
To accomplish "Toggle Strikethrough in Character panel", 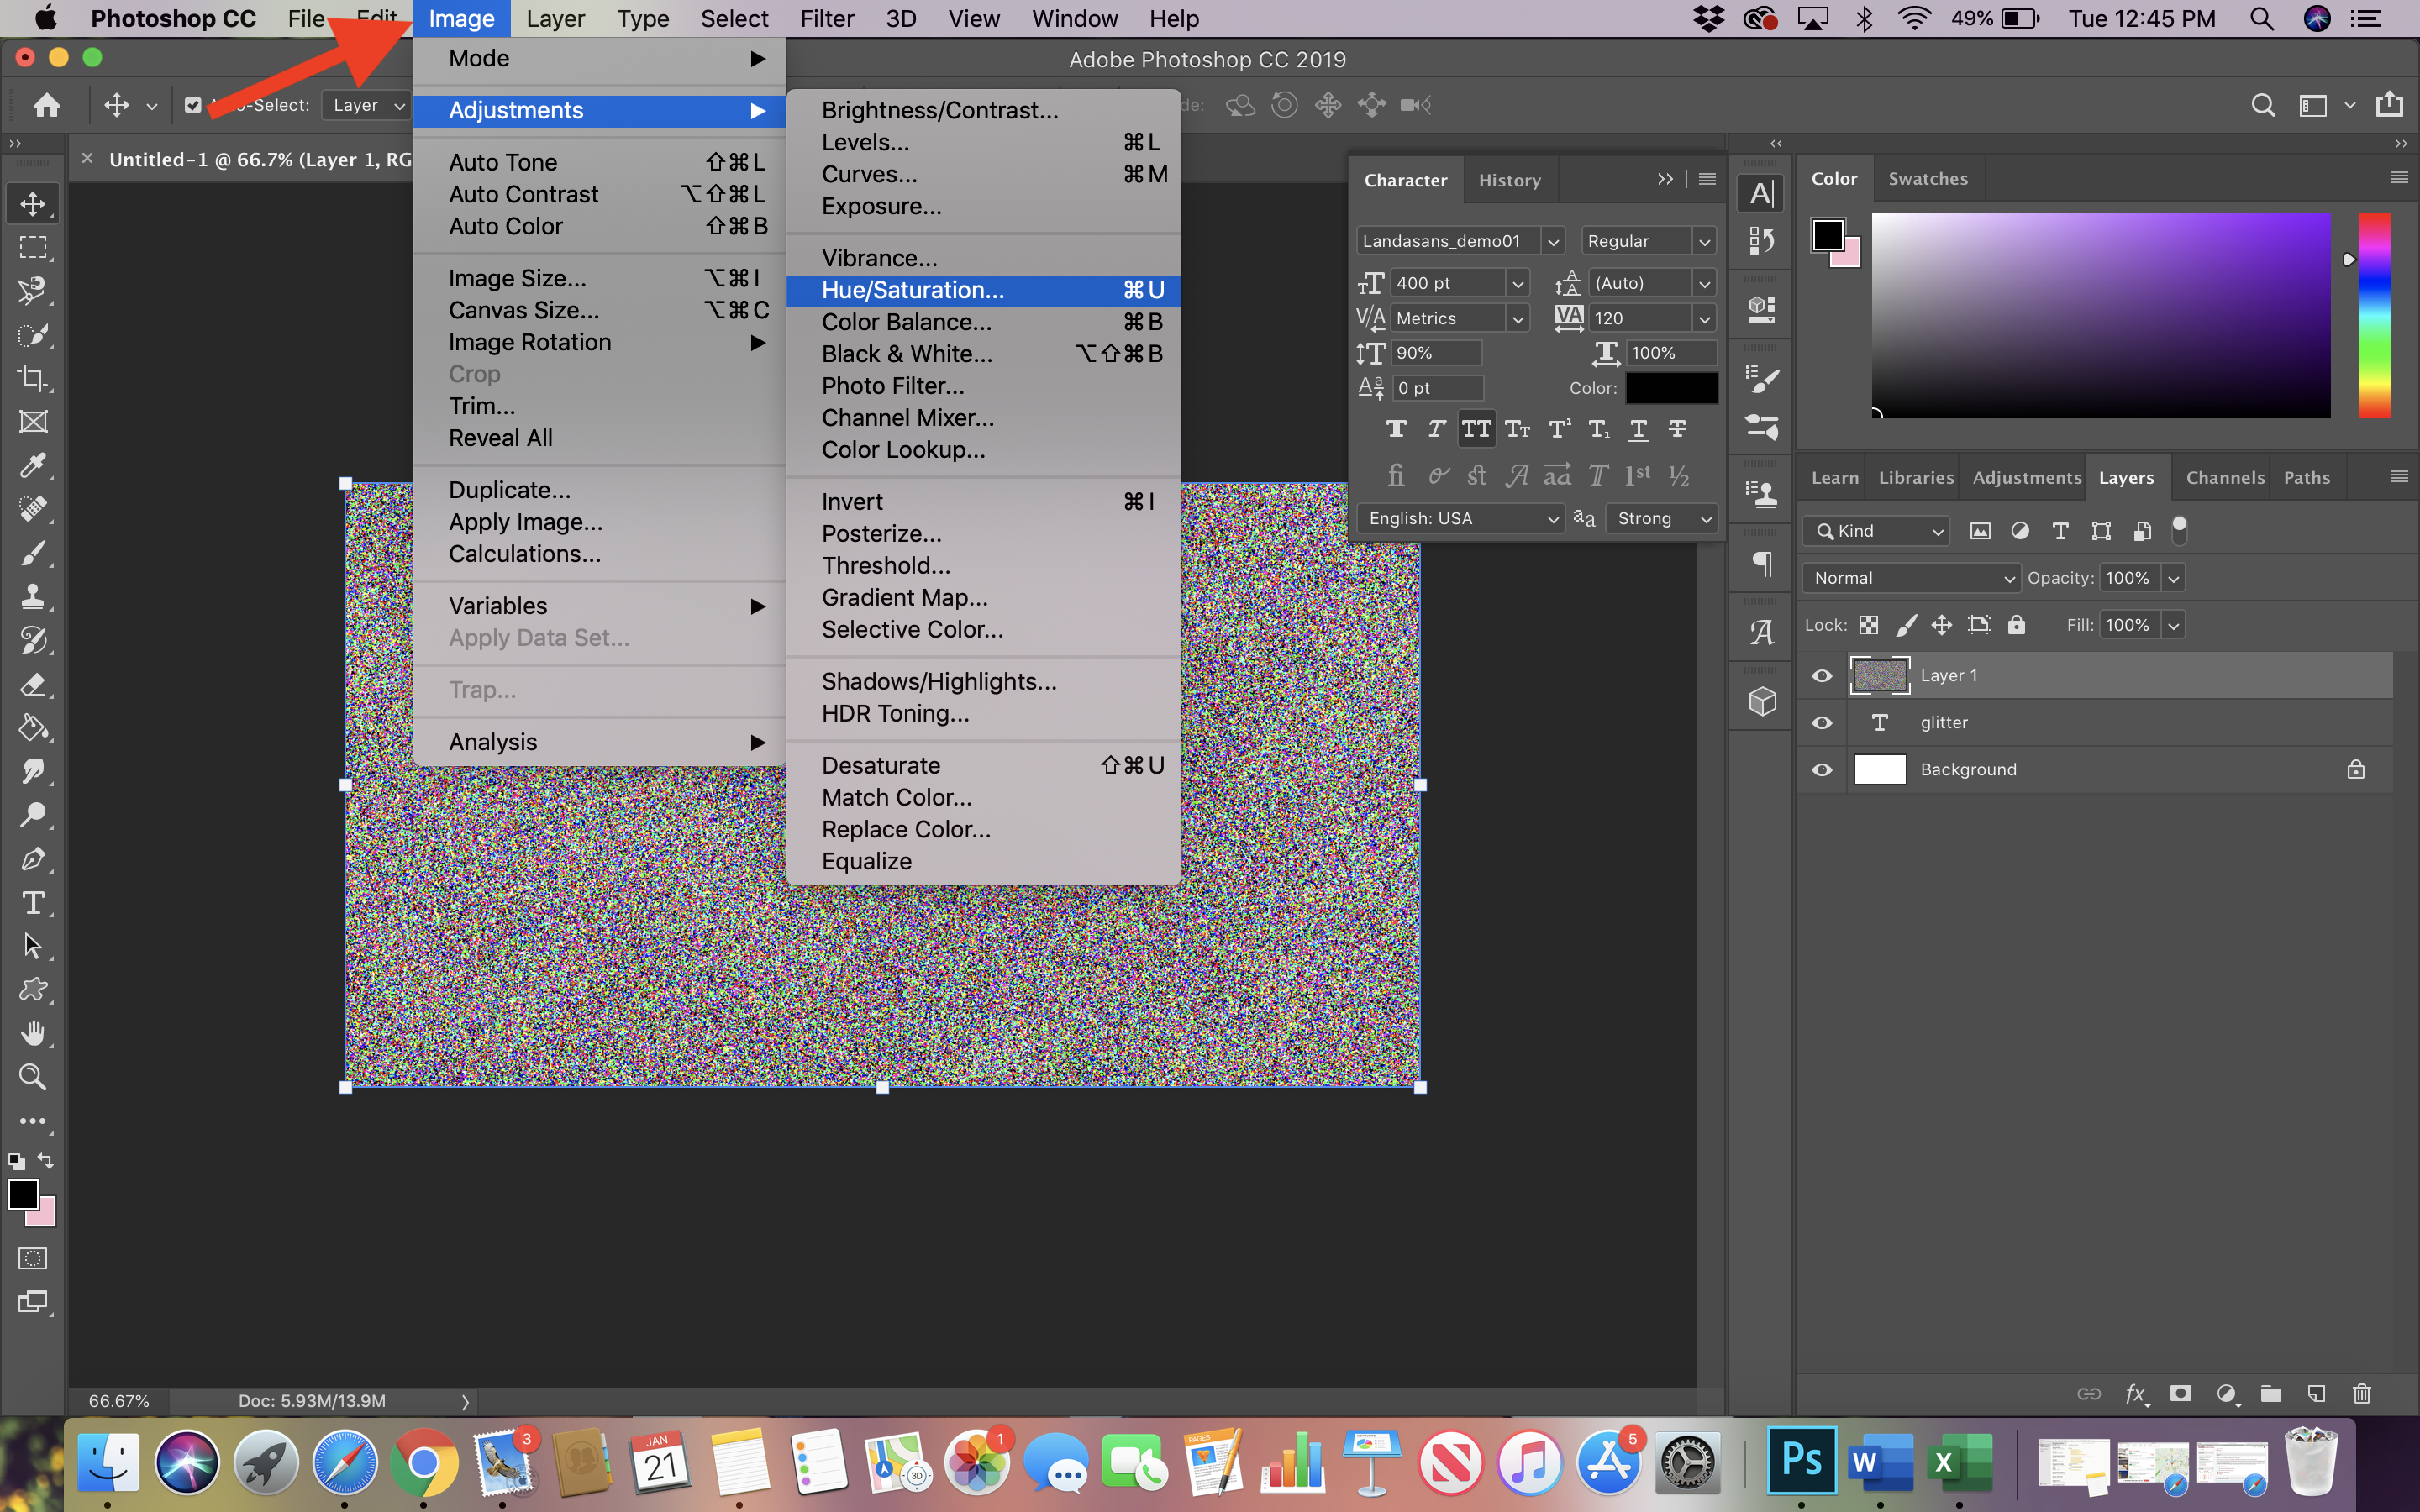I will [1678, 429].
